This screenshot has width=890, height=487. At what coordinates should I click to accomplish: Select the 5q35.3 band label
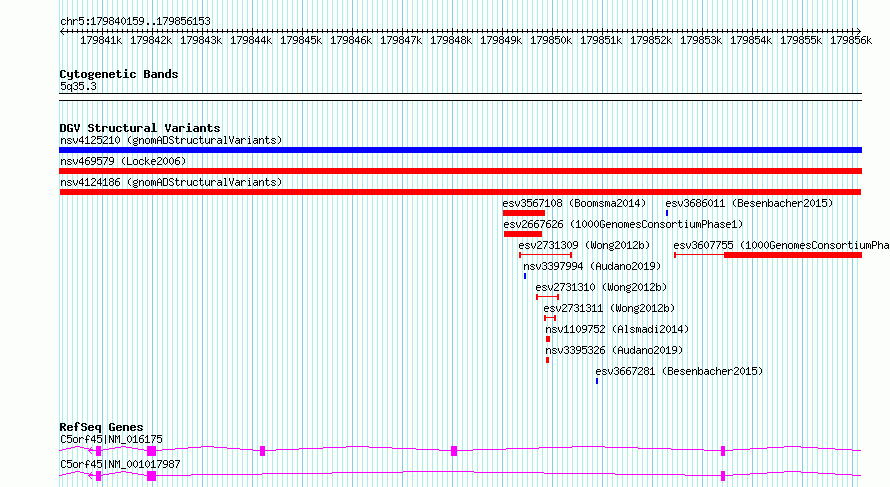click(78, 86)
